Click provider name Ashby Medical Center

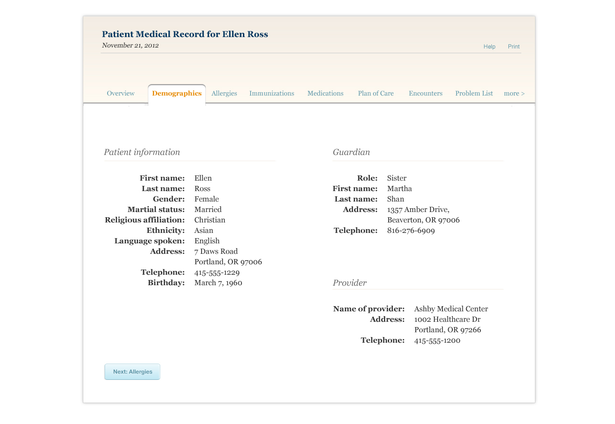click(x=451, y=309)
